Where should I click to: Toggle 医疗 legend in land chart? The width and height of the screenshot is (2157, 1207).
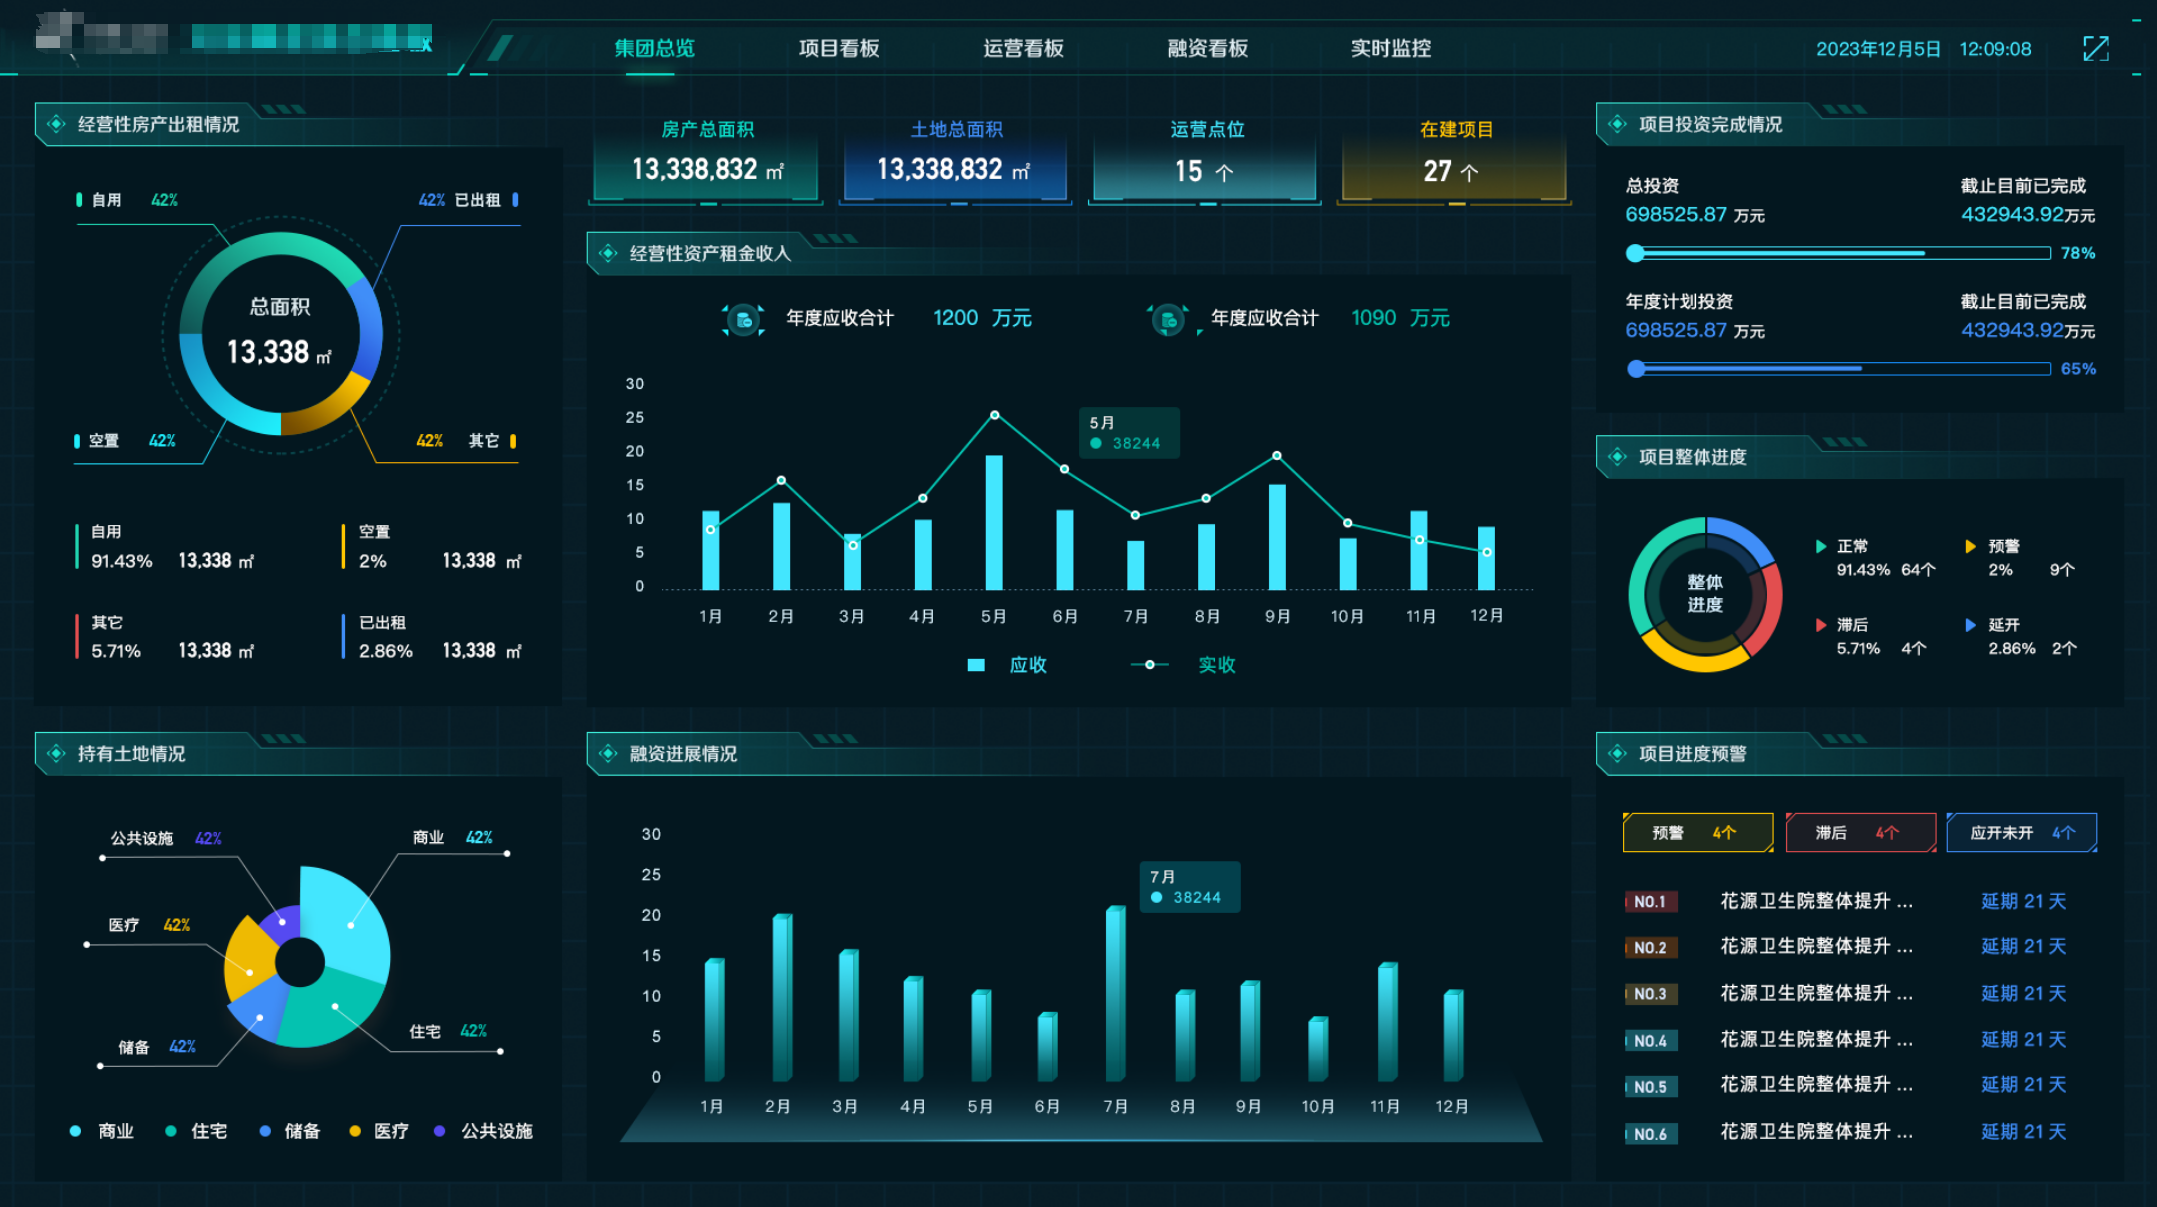click(379, 1131)
